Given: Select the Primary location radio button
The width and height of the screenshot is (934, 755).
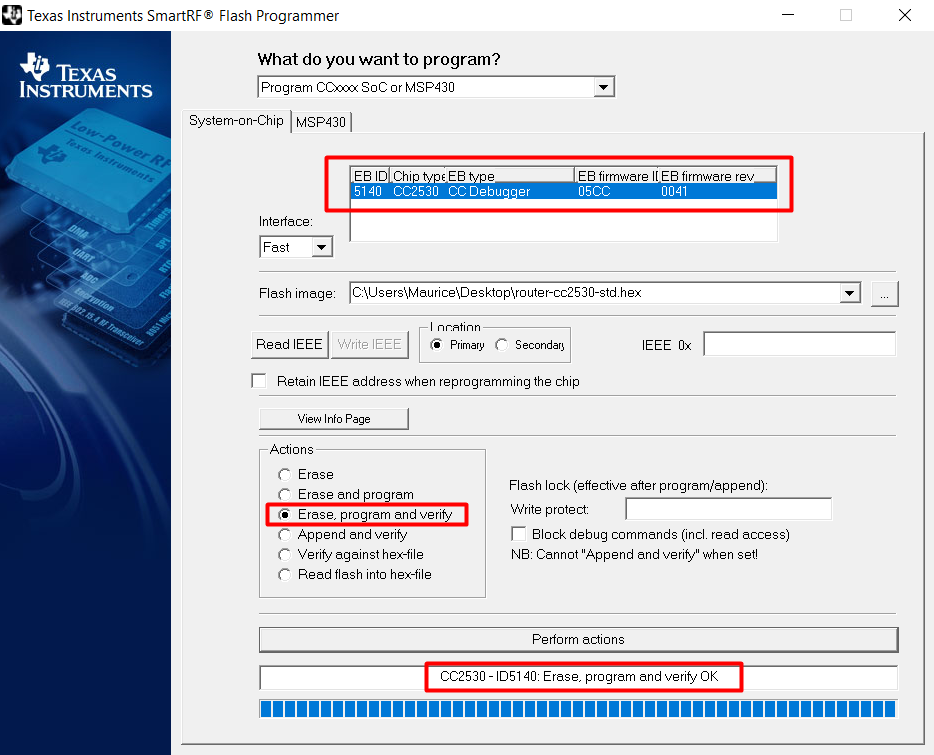Looking at the screenshot, I should 437,345.
